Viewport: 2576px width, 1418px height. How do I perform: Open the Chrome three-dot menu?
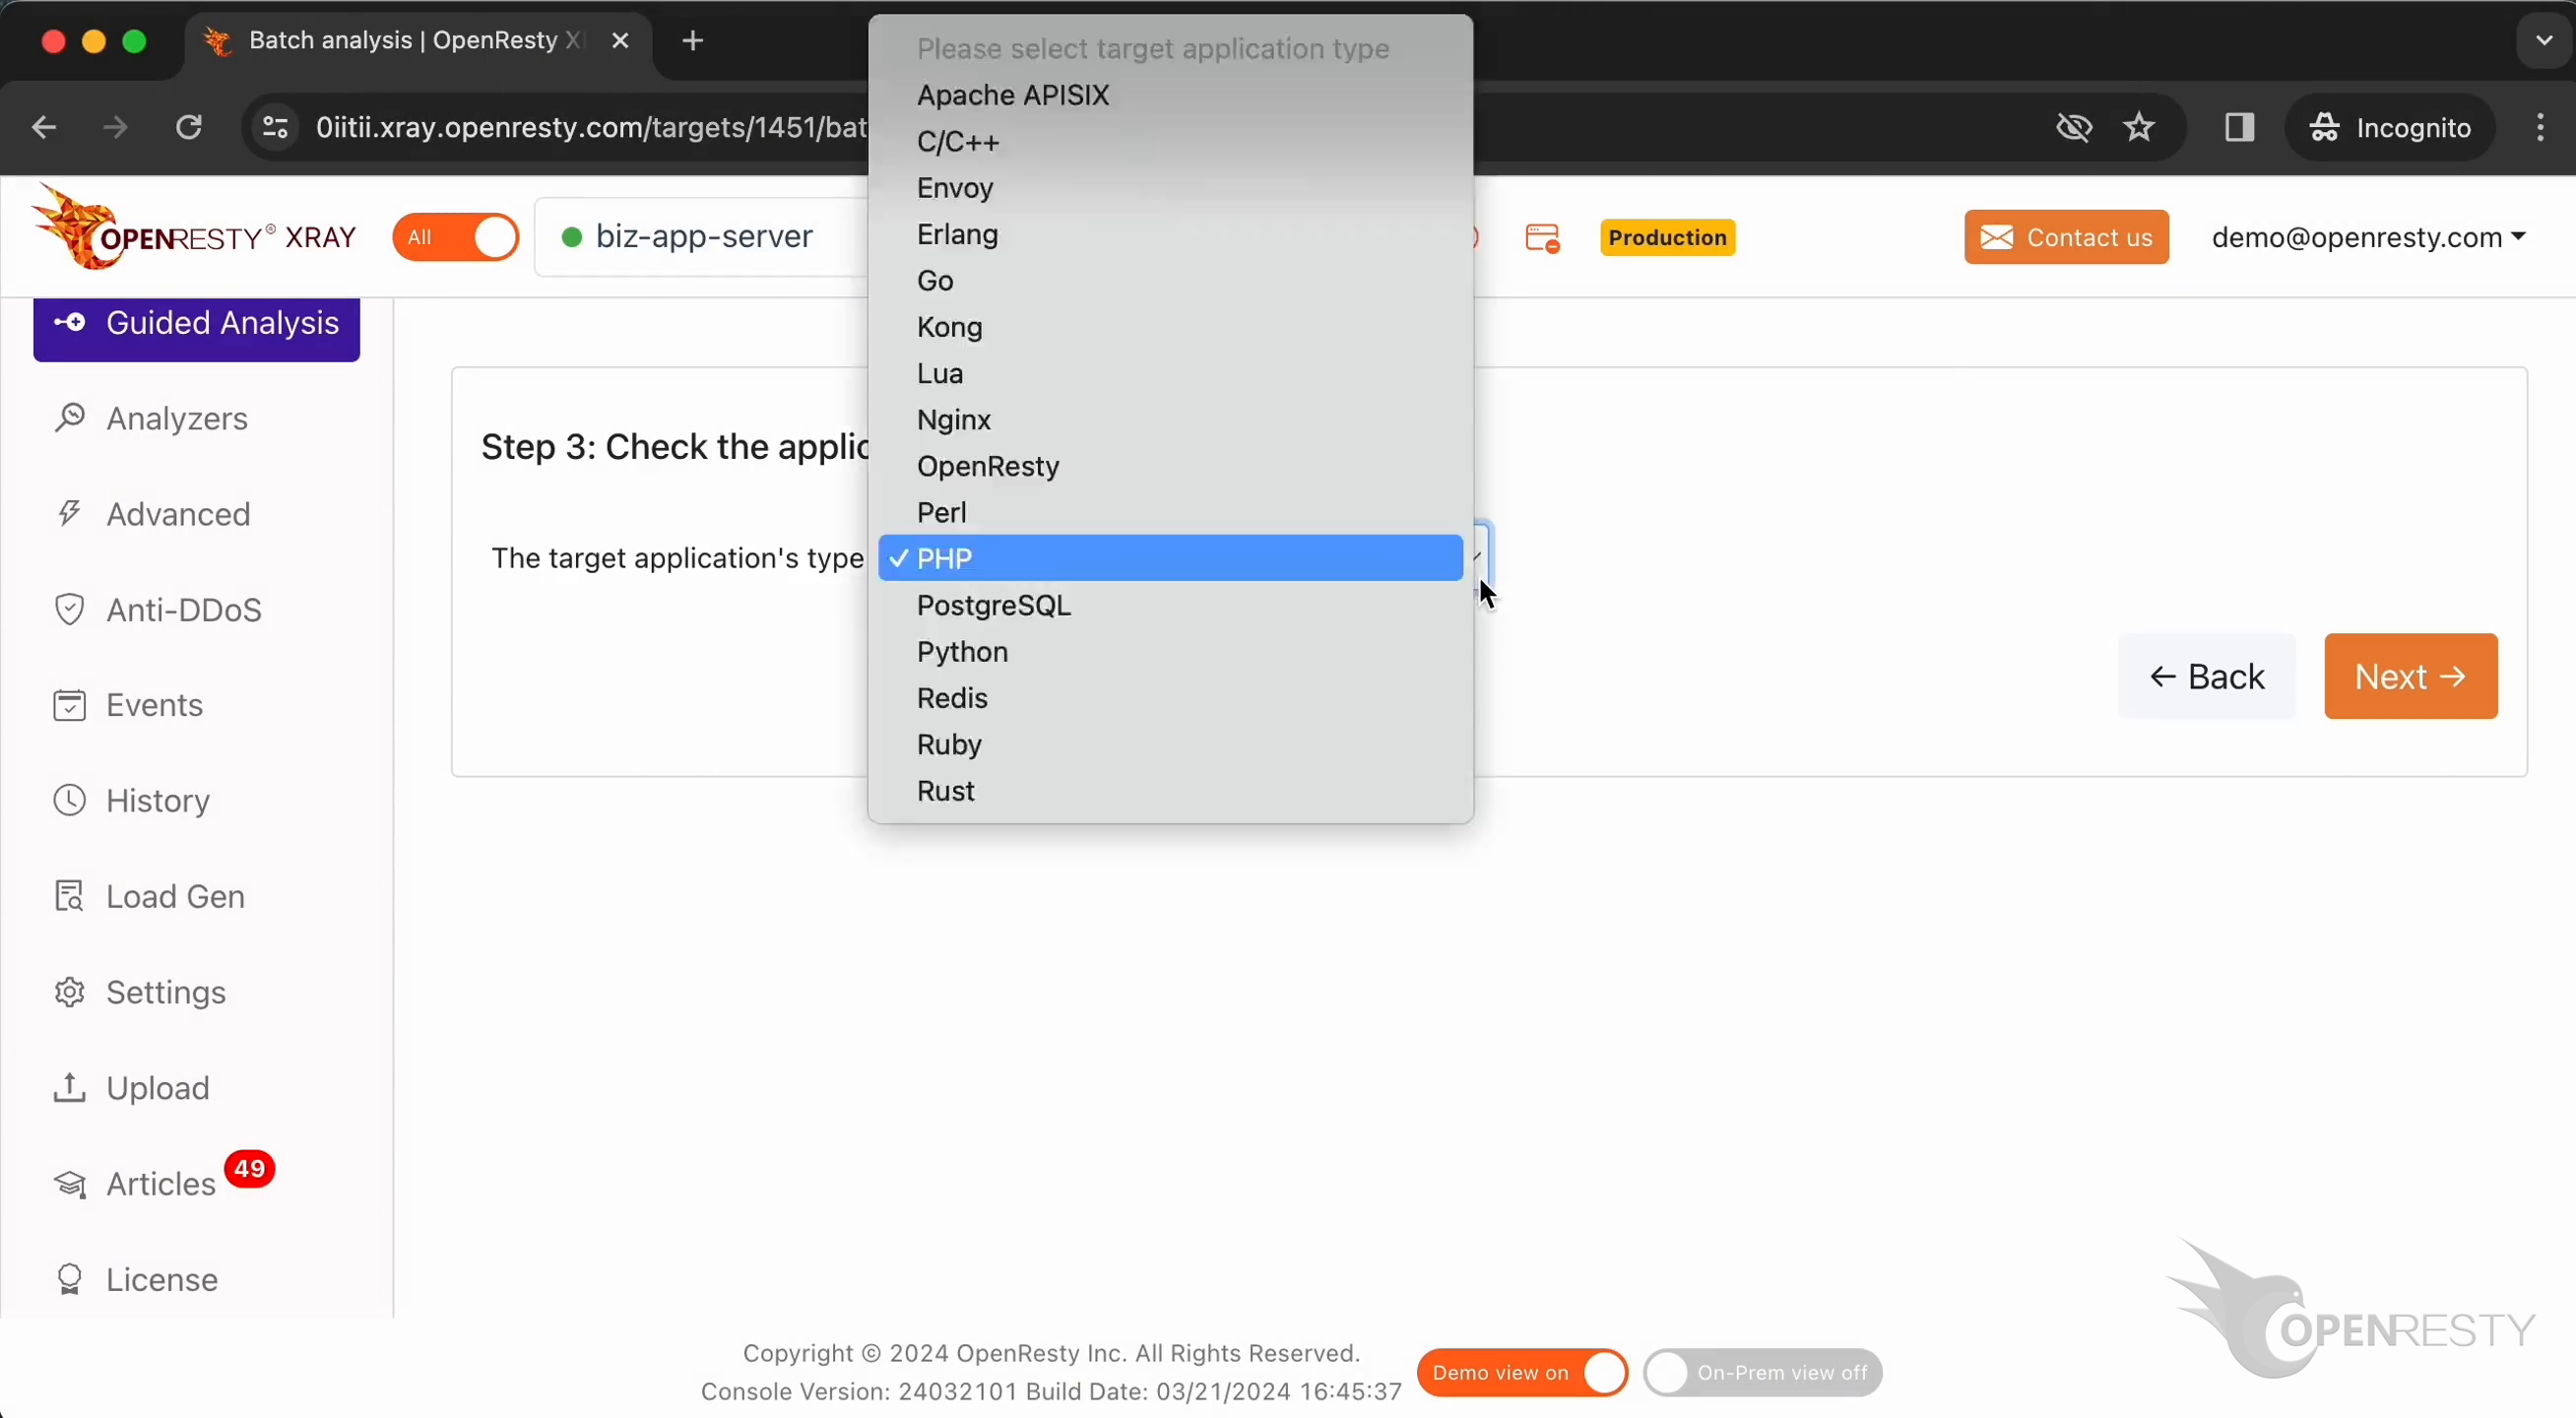(2540, 127)
